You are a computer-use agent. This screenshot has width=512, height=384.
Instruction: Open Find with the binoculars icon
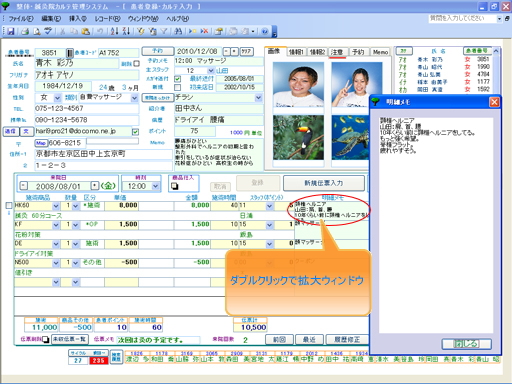tap(178, 31)
